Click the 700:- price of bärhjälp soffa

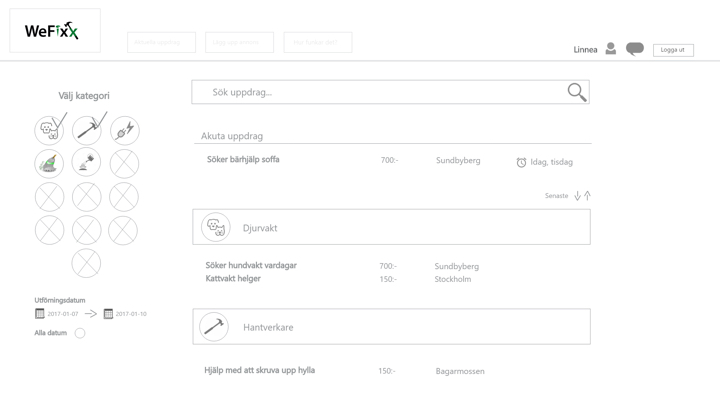[389, 160]
